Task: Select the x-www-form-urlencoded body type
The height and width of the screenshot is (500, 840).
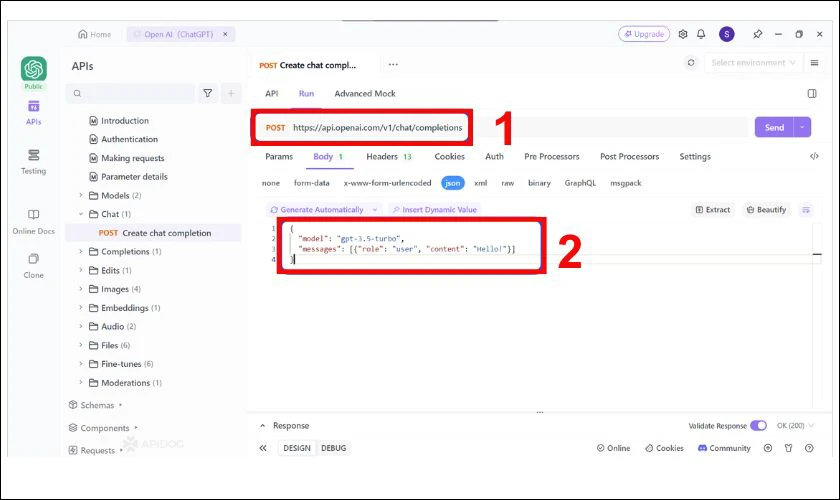Action: (387, 183)
